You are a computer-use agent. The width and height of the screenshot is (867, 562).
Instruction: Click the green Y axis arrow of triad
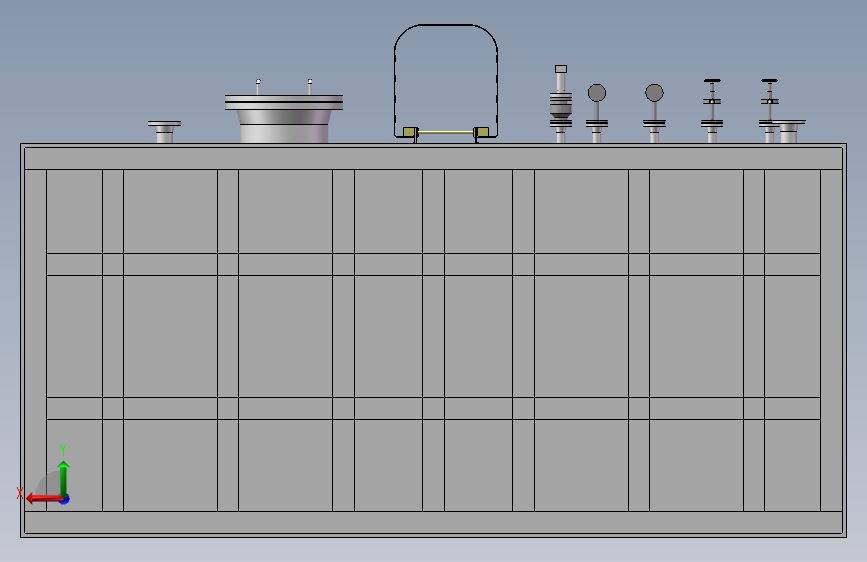64,479
